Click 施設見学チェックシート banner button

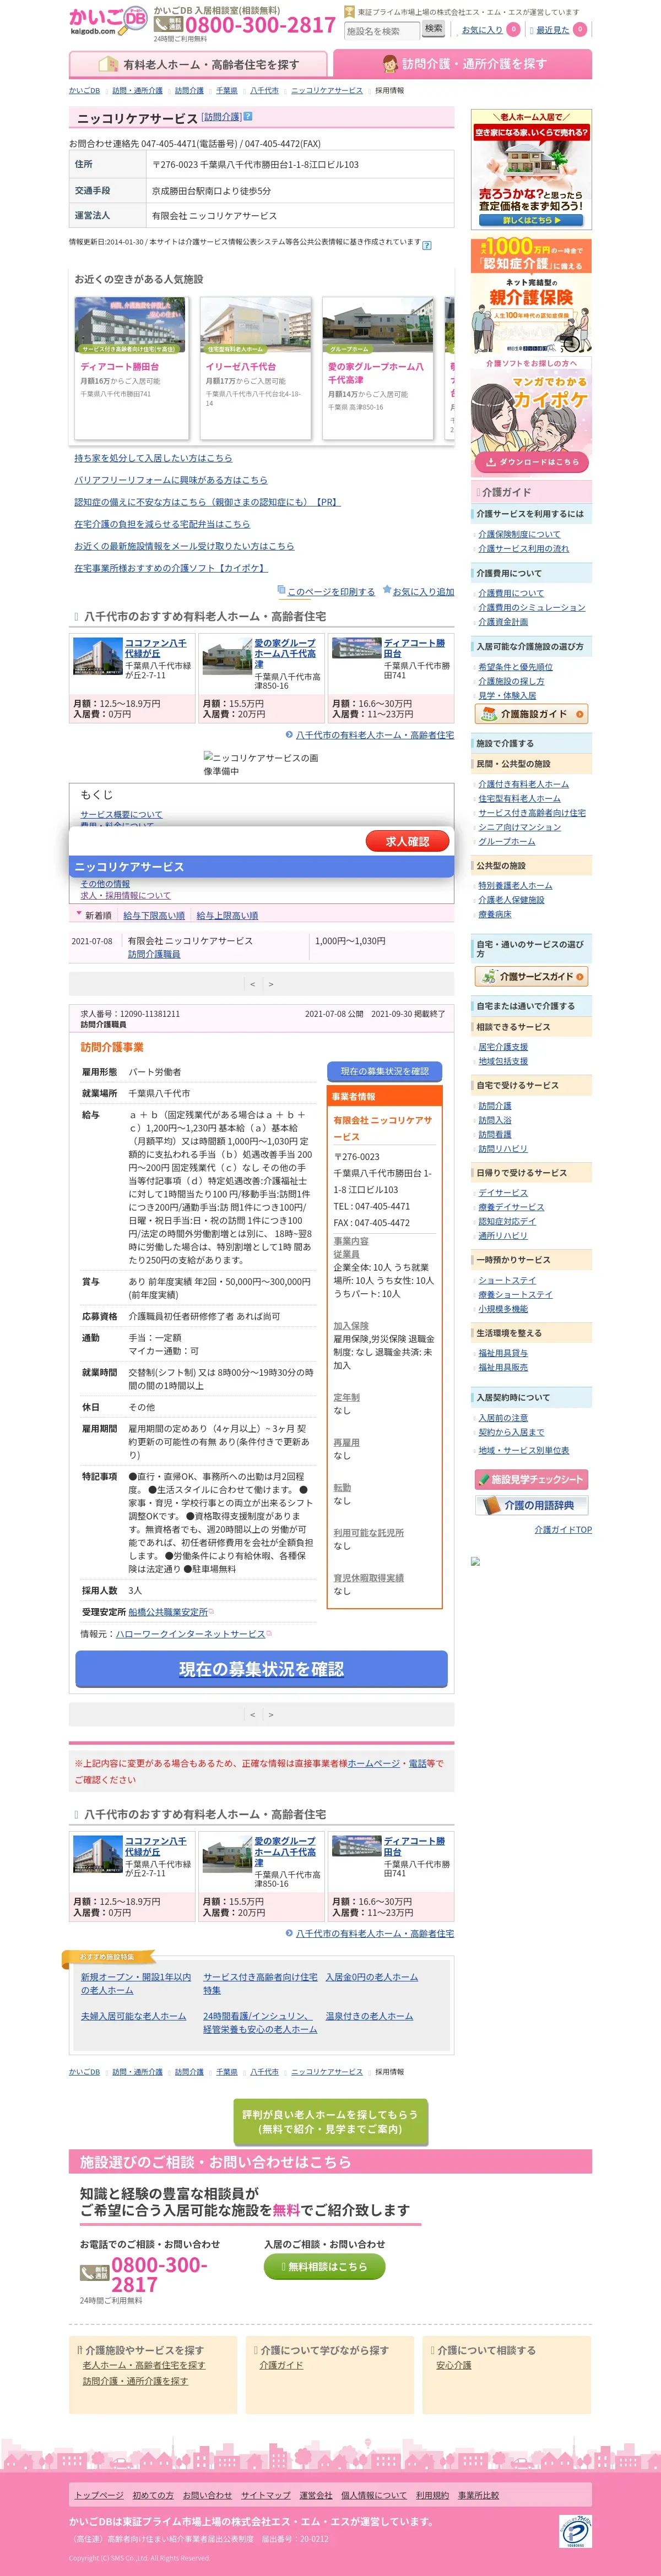pos(531,1479)
